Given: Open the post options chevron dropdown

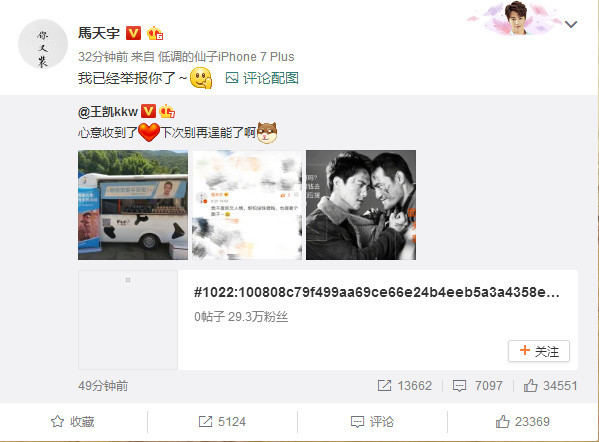Looking at the screenshot, I should pyautogui.click(x=571, y=24).
